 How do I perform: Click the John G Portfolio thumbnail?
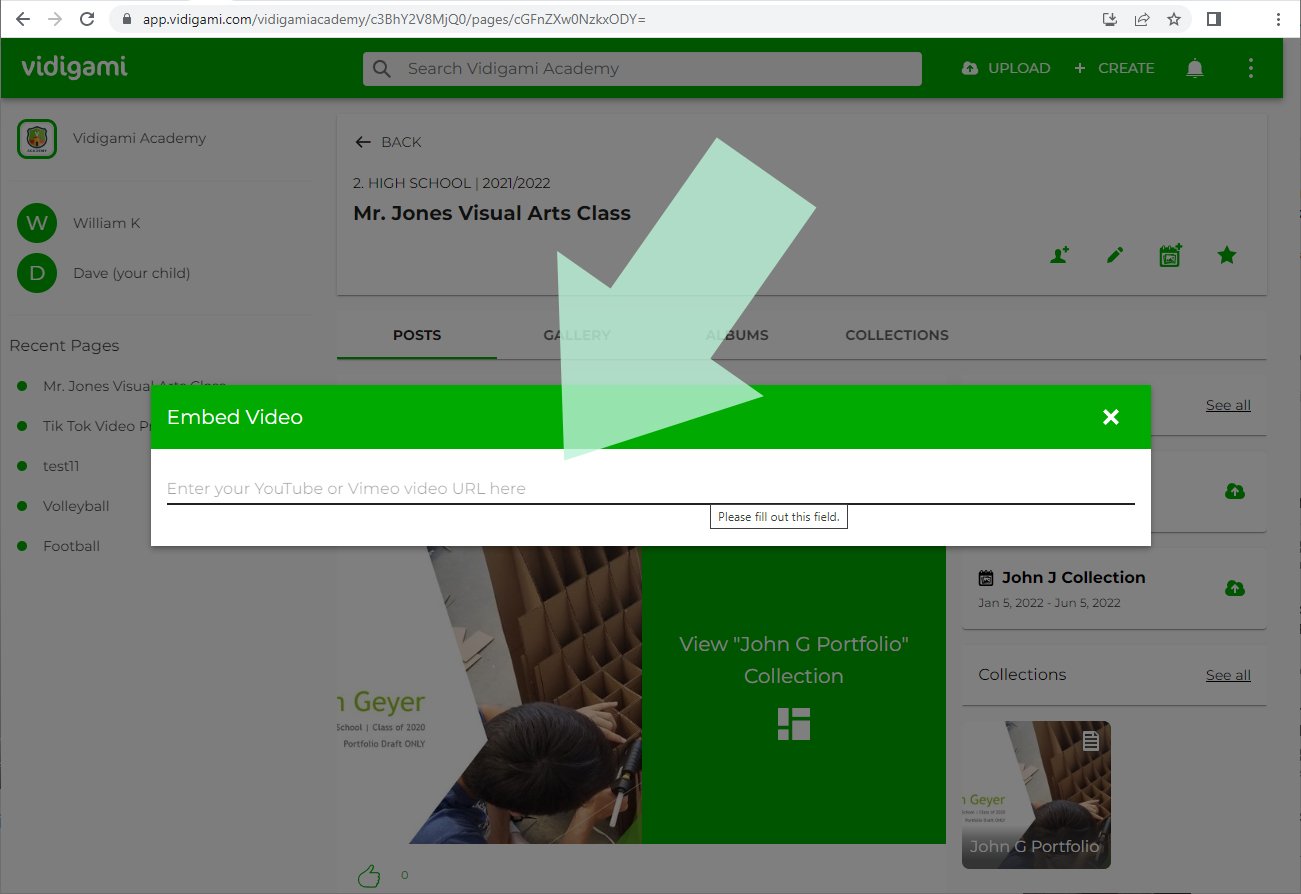click(1036, 795)
